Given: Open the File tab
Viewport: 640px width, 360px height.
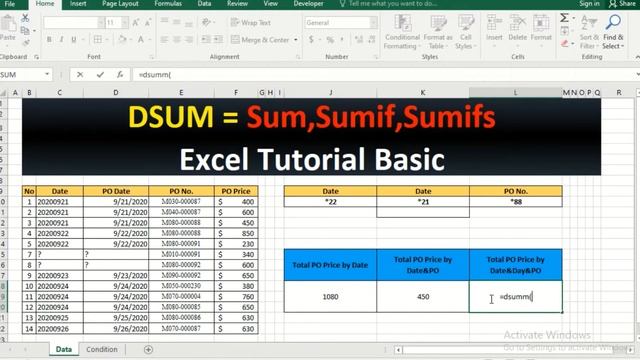Looking at the screenshot, I should pyautogui.click(x=9, y=4).
